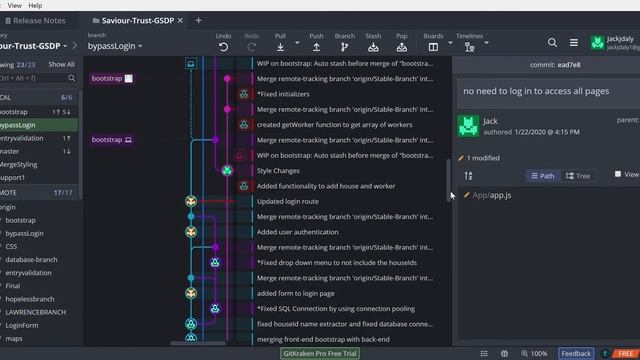The width and height of the screenshot is (640, 360).
Task: Open the hamburger menu icon
Action: click(x=574, y=42)
